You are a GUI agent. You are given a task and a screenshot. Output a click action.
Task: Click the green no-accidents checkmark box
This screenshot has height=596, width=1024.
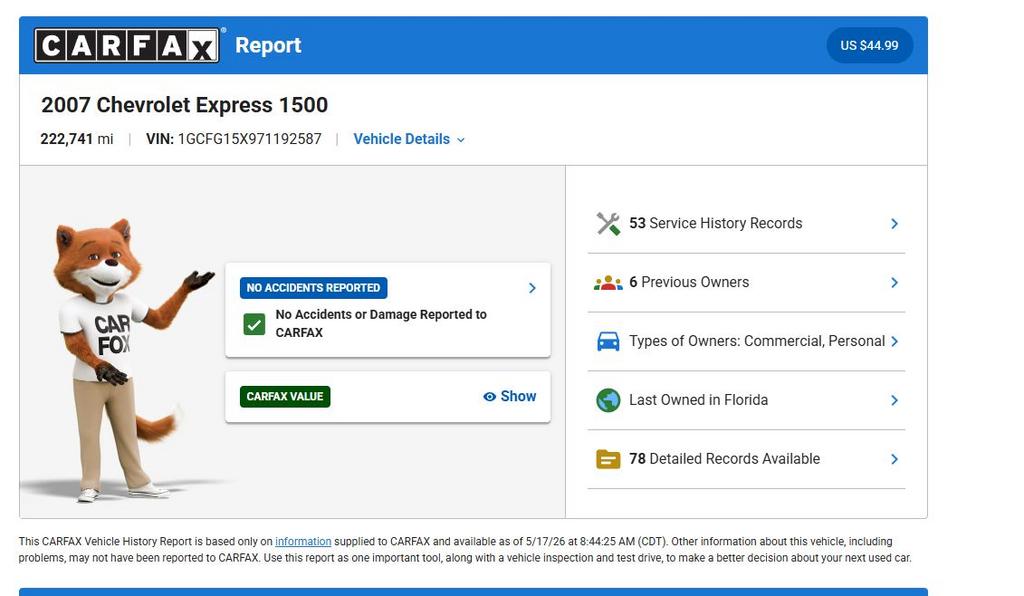pyautogui.click(x=254, y=324)
